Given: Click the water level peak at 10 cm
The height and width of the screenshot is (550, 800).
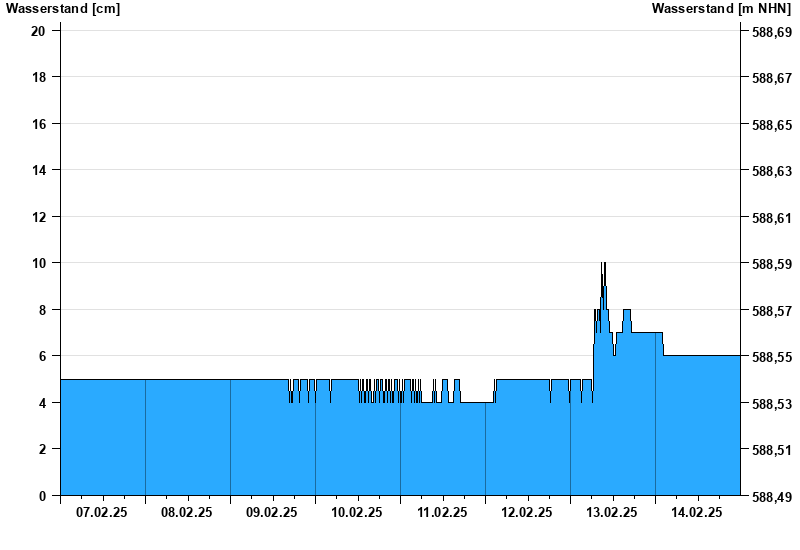Looking at the screenshot, I should [603, 265].
